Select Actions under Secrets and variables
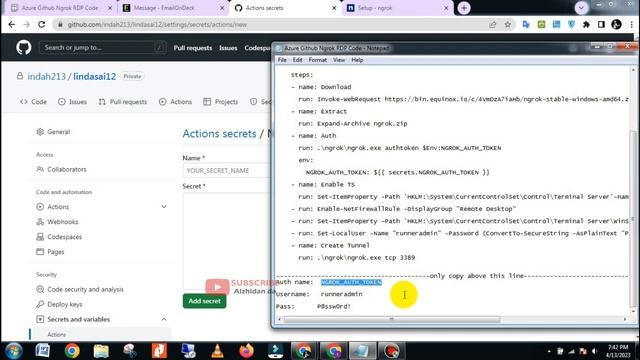Viewport: 640px width, 360px height. click(57, 334)
